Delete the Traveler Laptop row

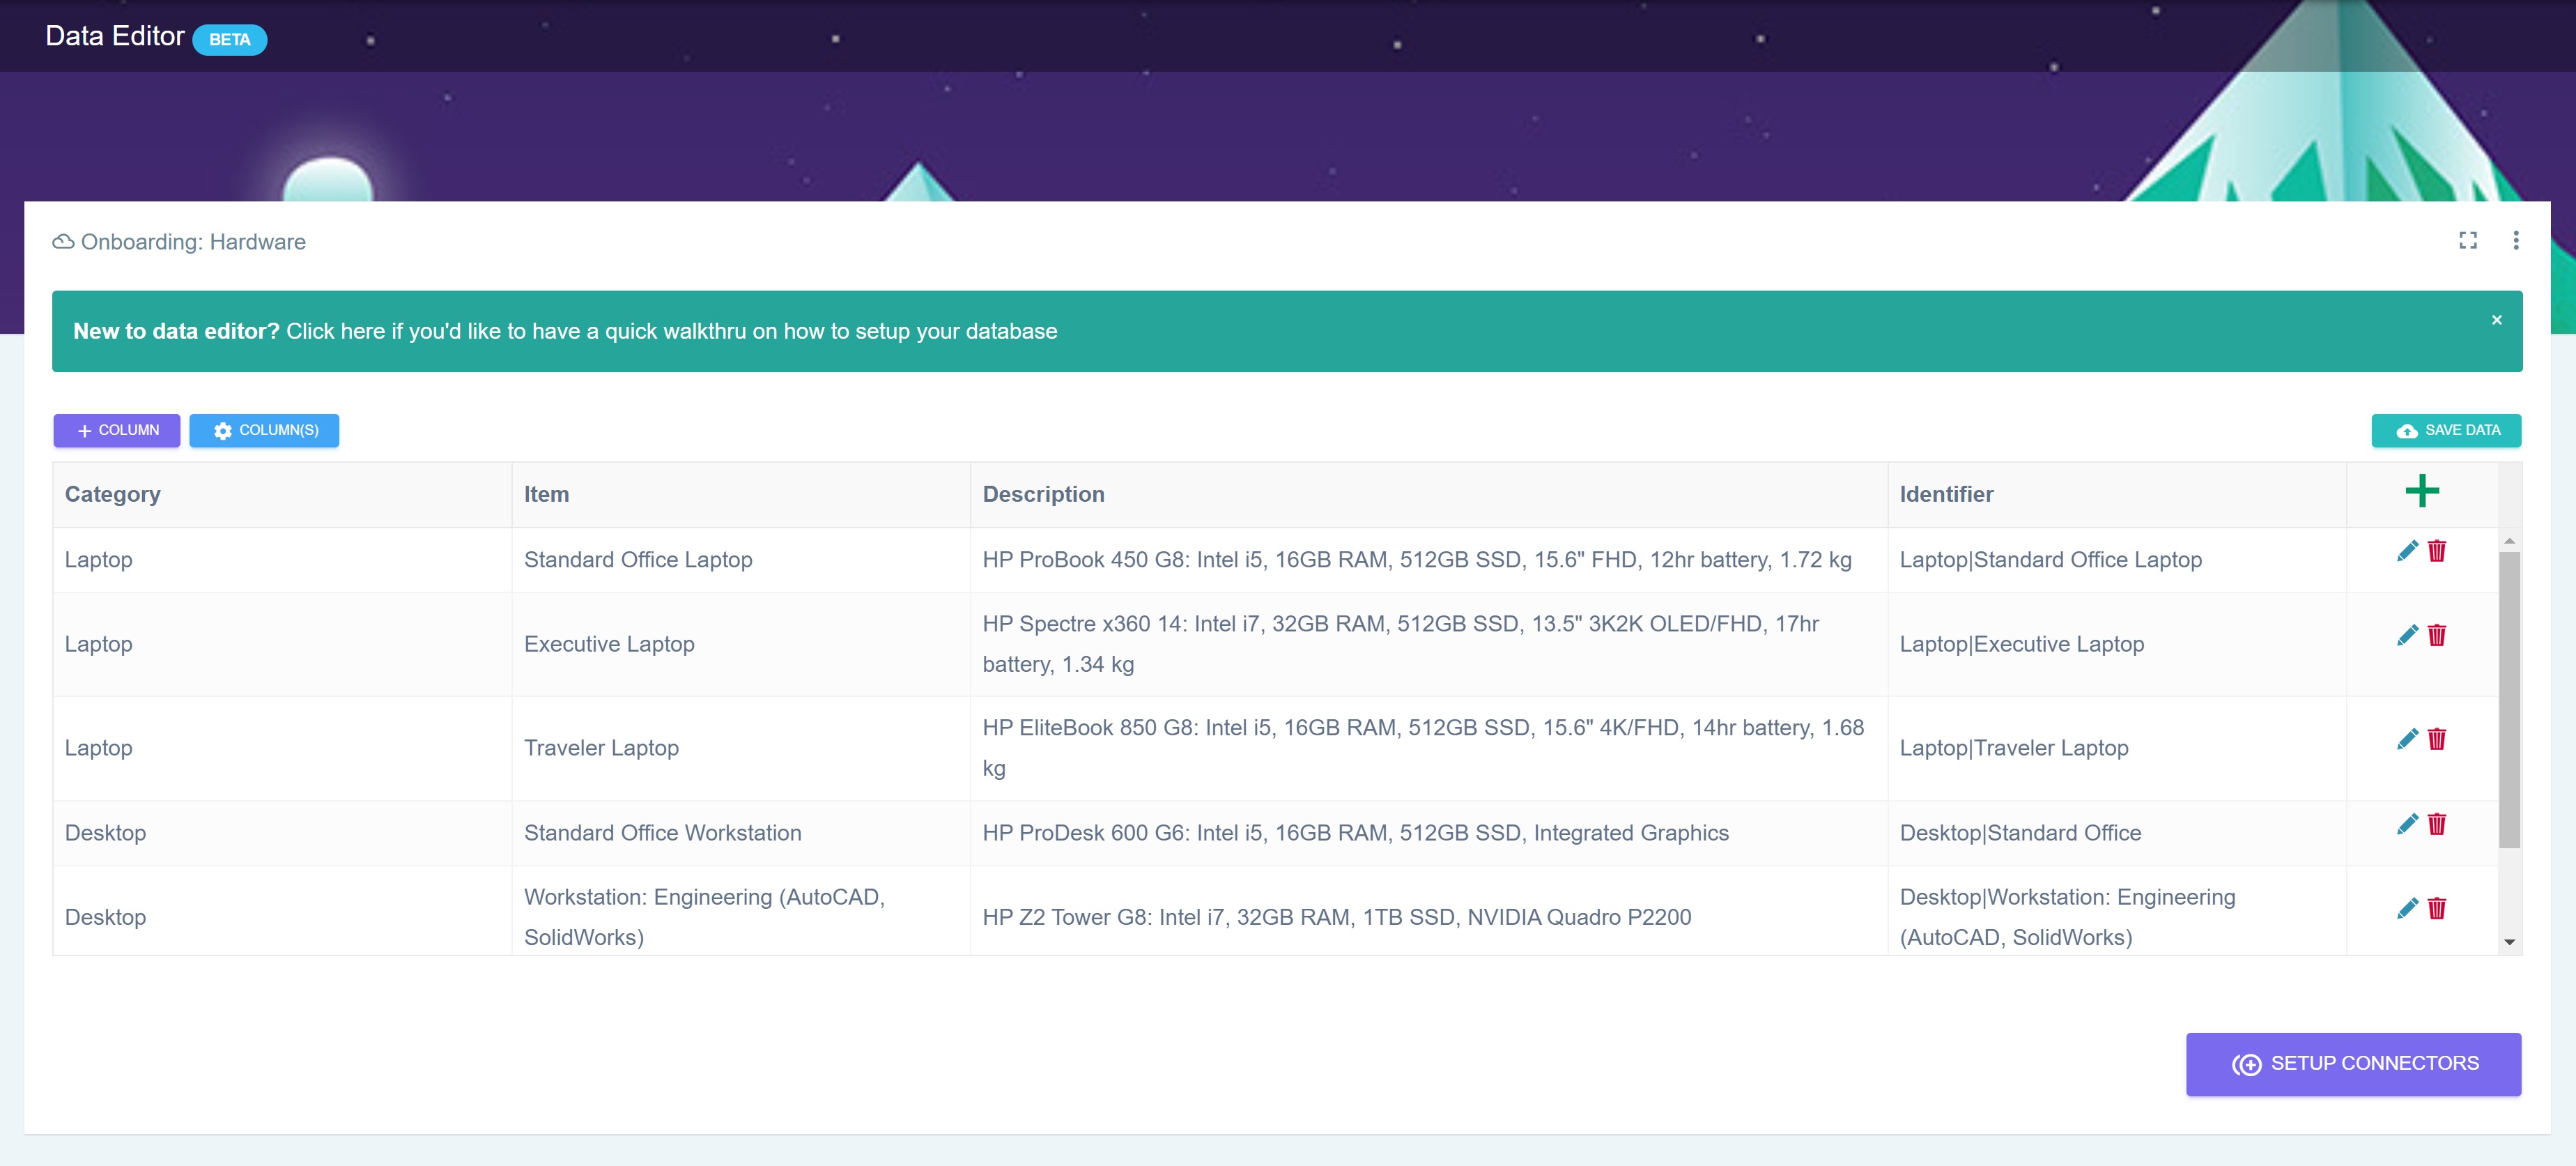click(2437, 740)
